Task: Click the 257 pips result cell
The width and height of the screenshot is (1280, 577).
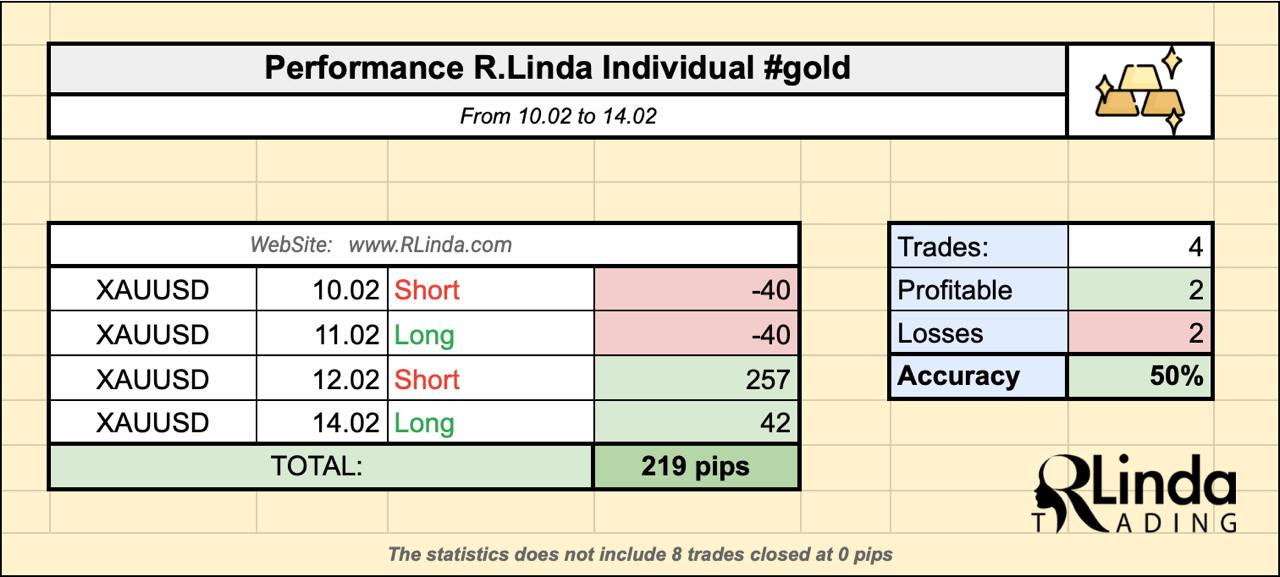Action: click(696, 379)
